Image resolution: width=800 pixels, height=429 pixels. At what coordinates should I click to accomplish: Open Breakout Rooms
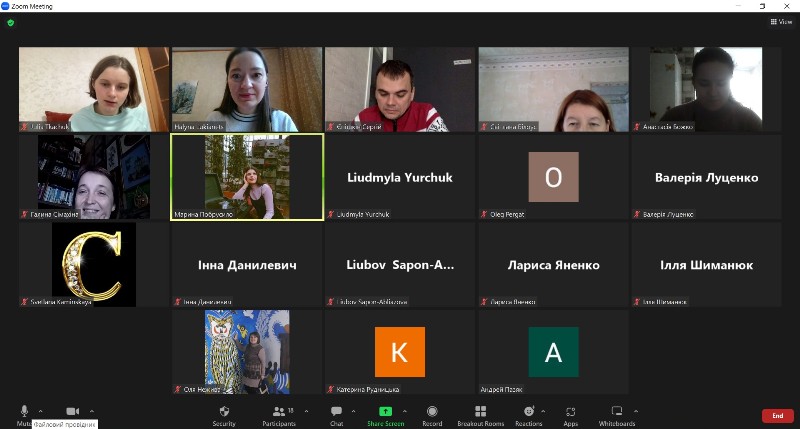tap(481, 416)
